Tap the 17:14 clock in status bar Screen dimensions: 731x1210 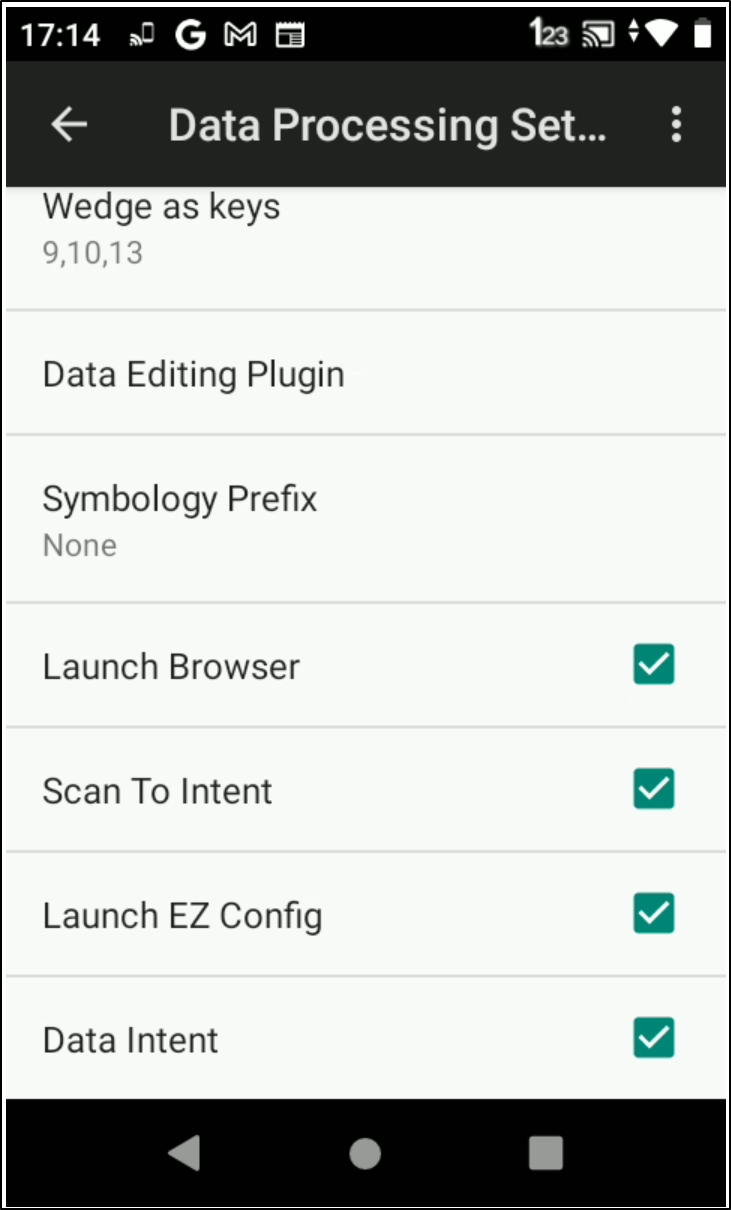[x=61, y=35]
